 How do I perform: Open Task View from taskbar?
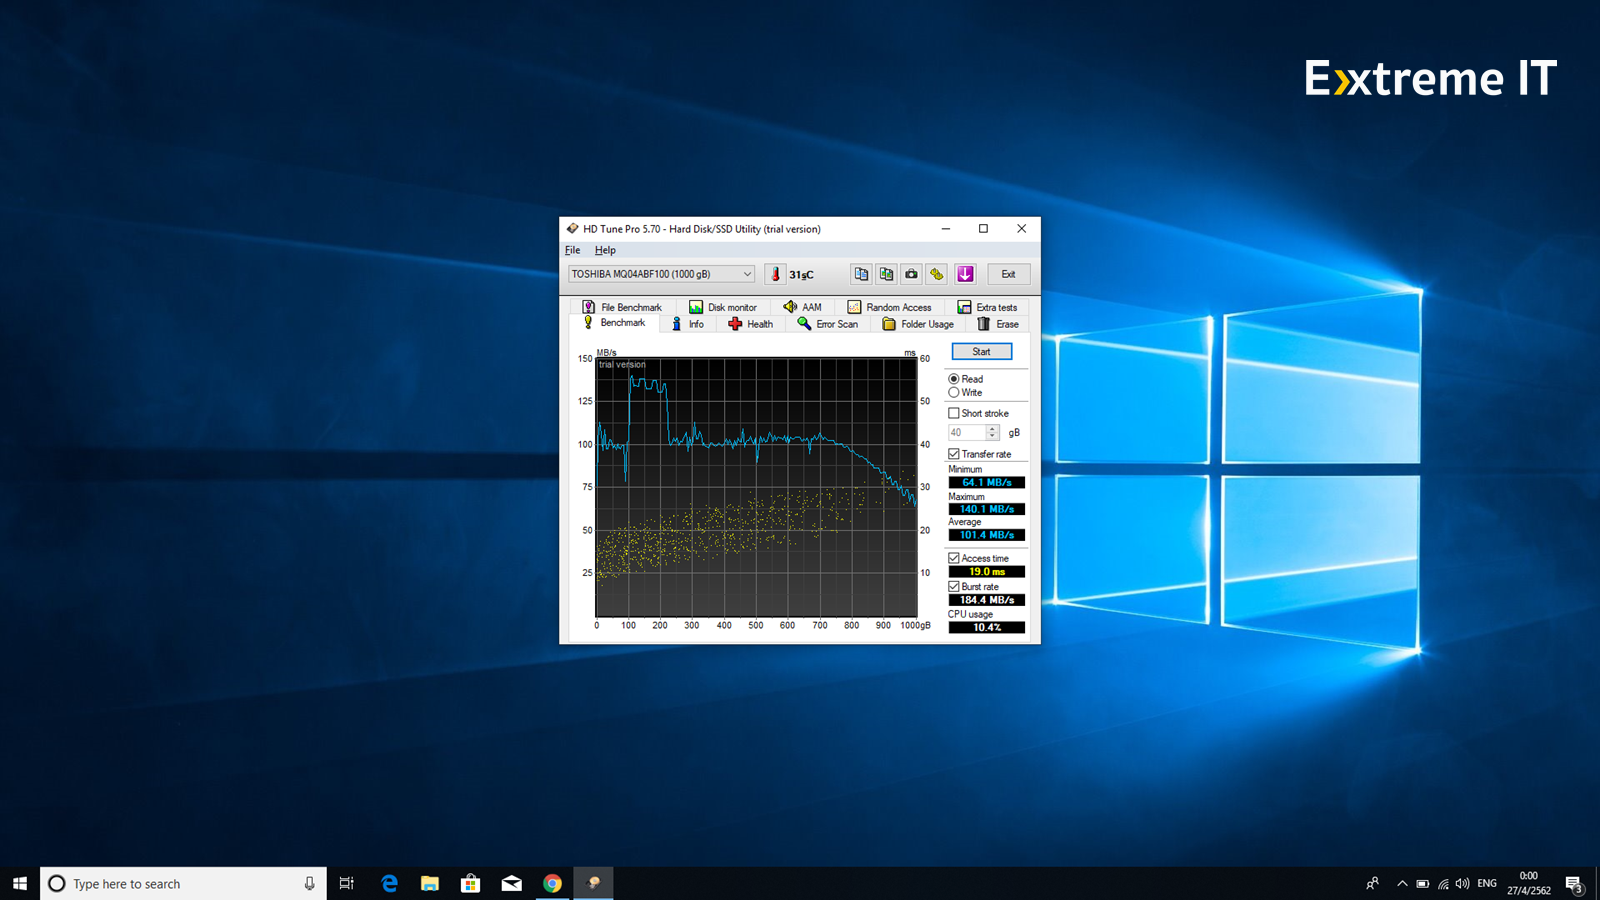[x=347, y=883]
